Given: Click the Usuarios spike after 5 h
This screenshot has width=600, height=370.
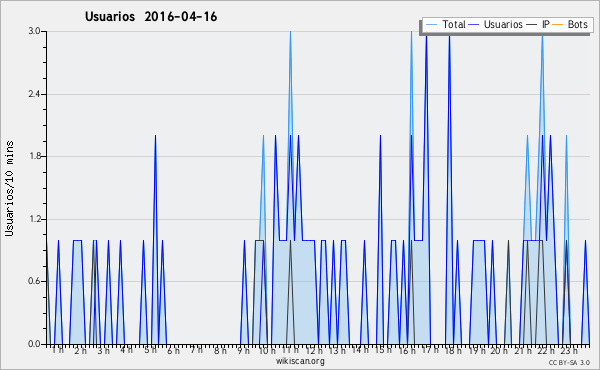Looking at the screenshot, I should coord(155,136).
